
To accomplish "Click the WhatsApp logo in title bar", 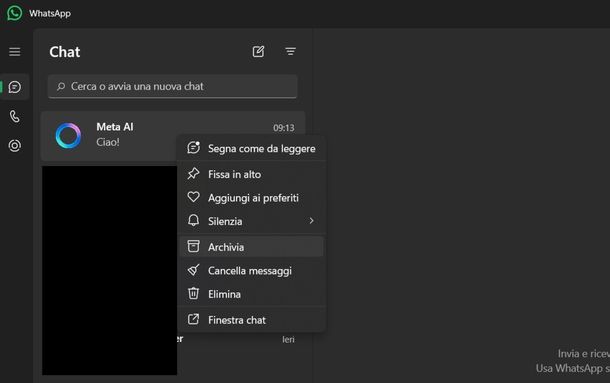I will tap(14, 13).
